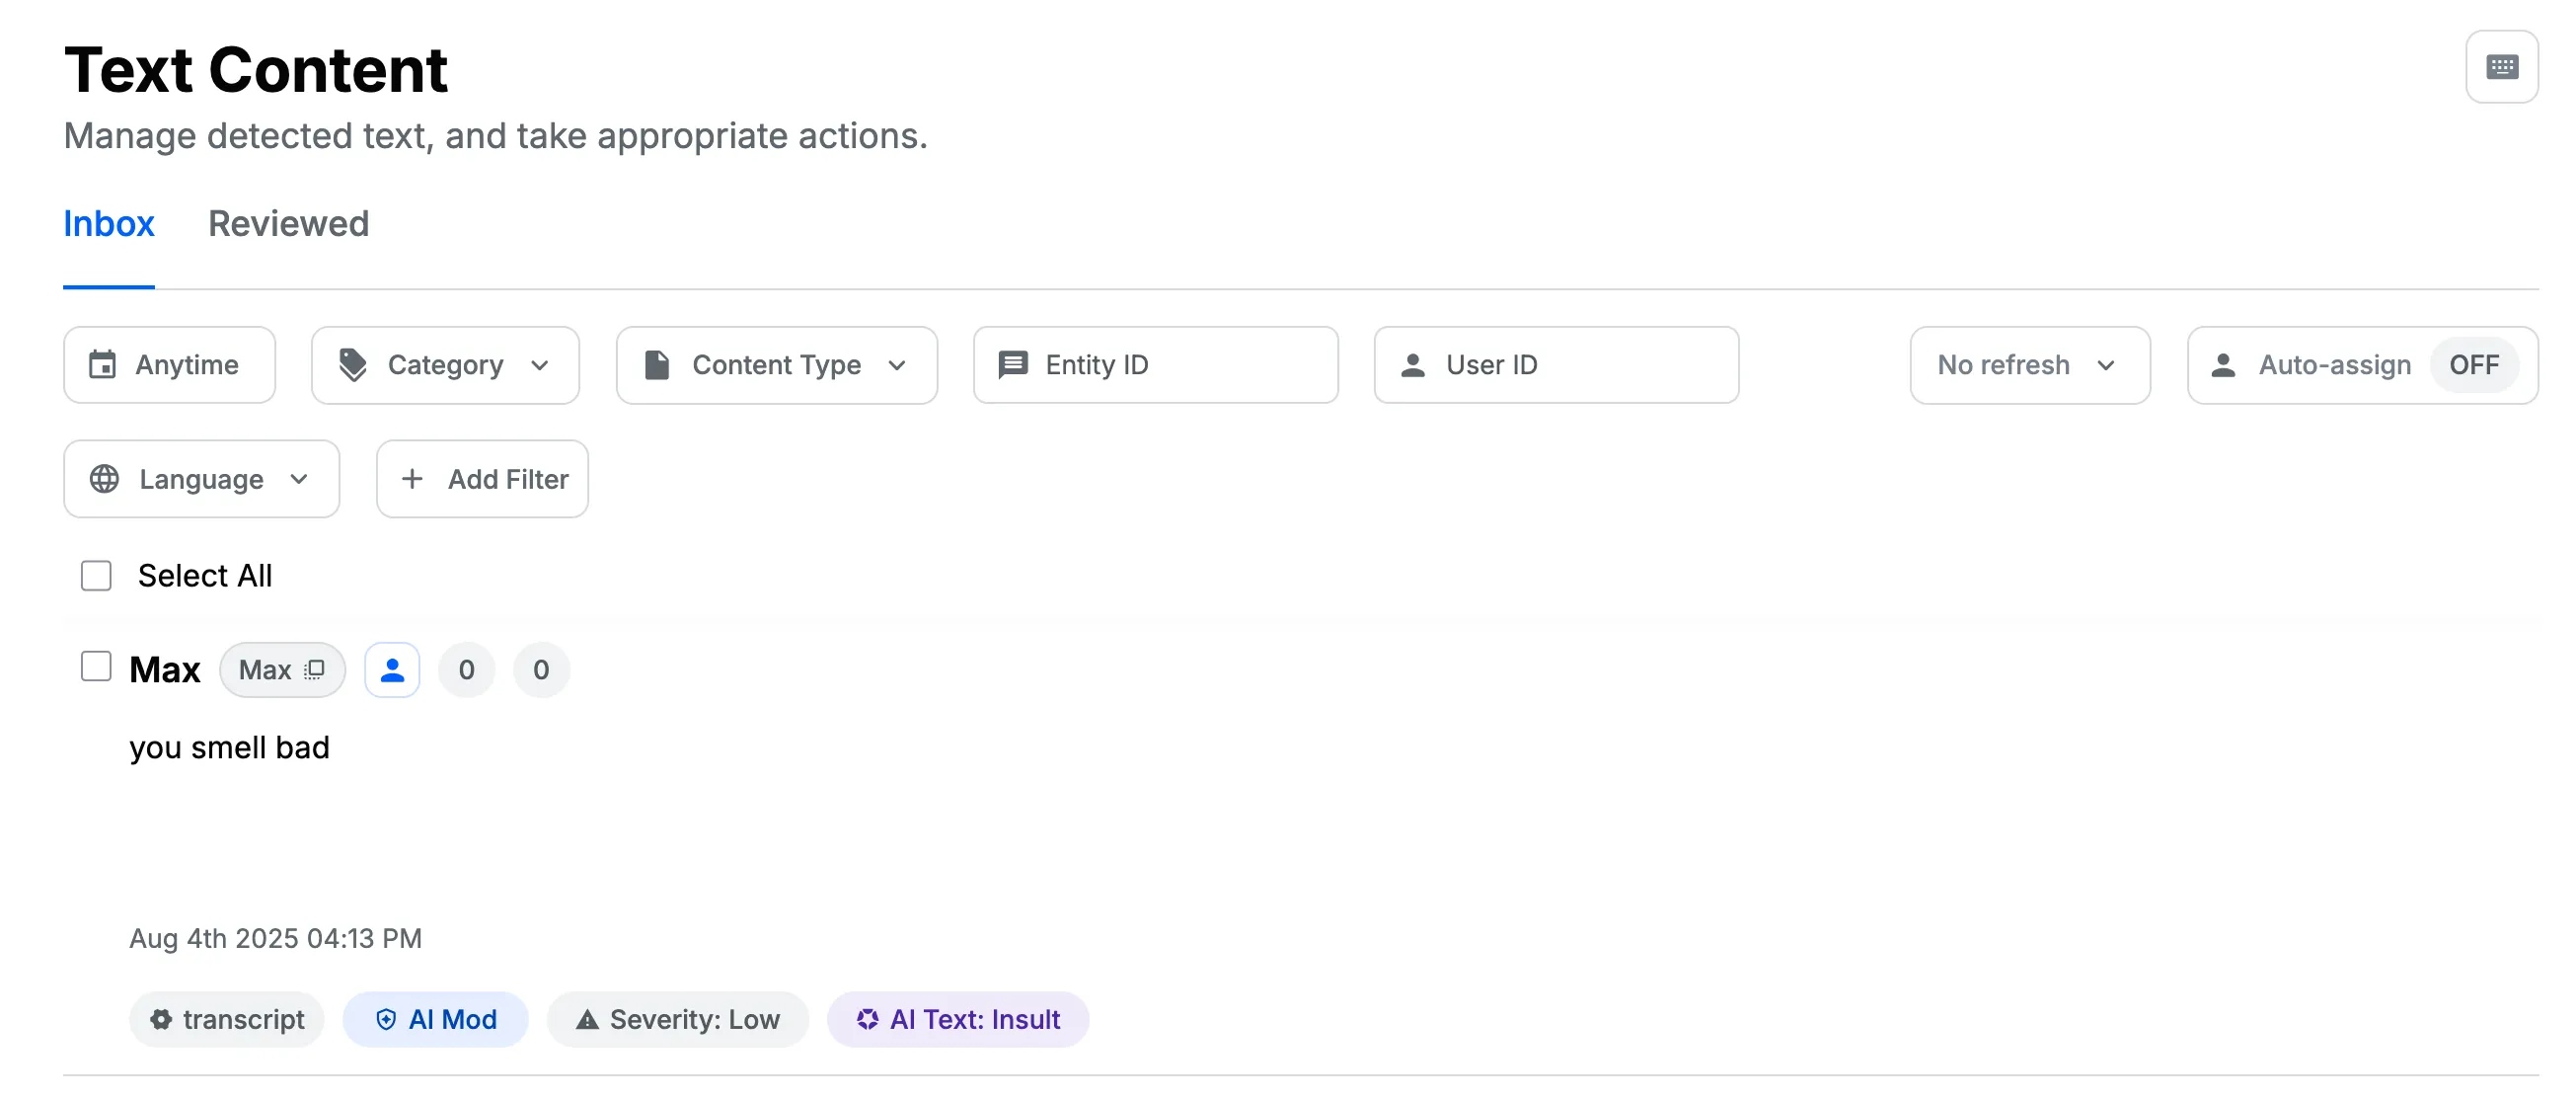Click the chat icon inside Entity ID field
This screenshot has width=2576, height=1098.
click(1013, 364)
